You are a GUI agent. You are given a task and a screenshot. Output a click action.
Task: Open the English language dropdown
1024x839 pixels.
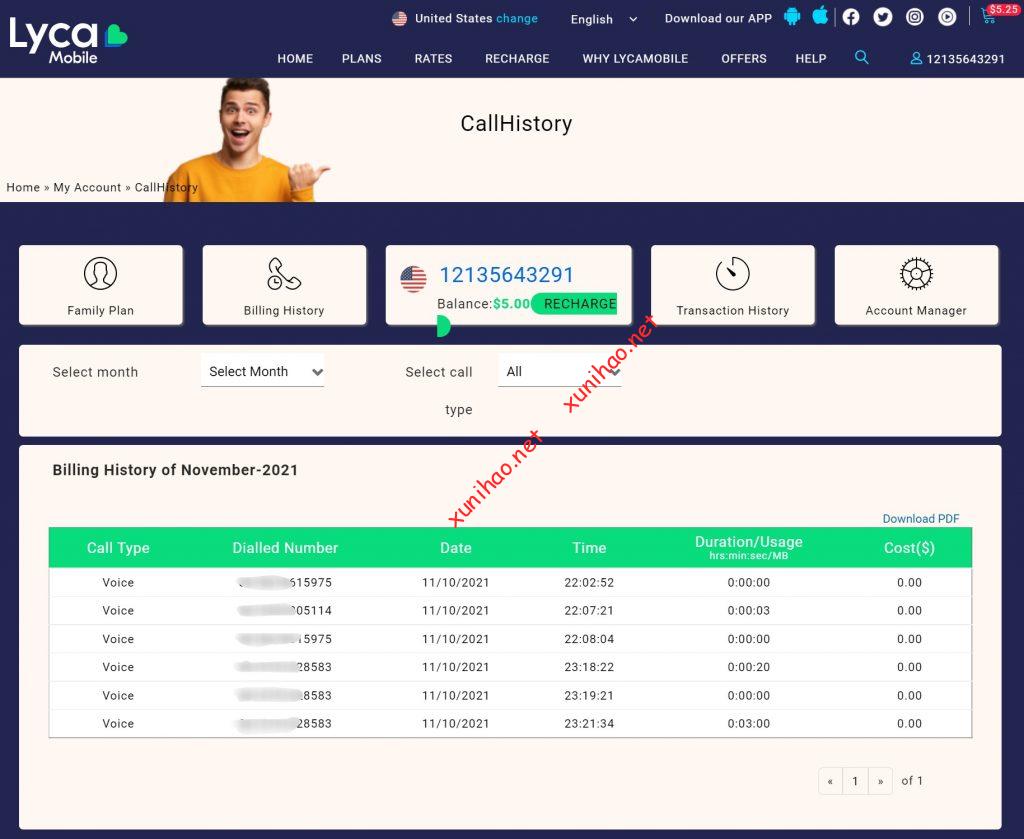pos(604,19)
